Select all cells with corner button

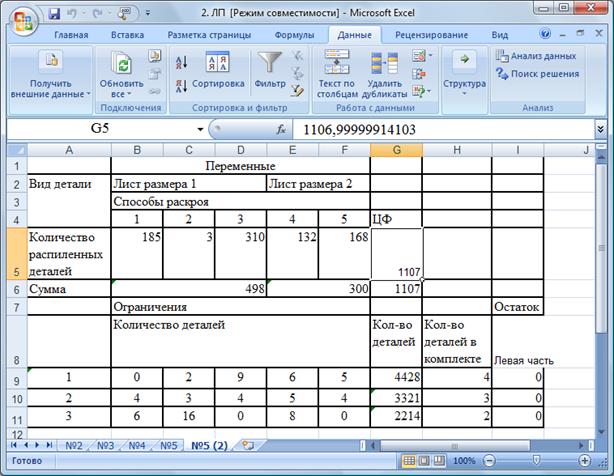[17, 150]
